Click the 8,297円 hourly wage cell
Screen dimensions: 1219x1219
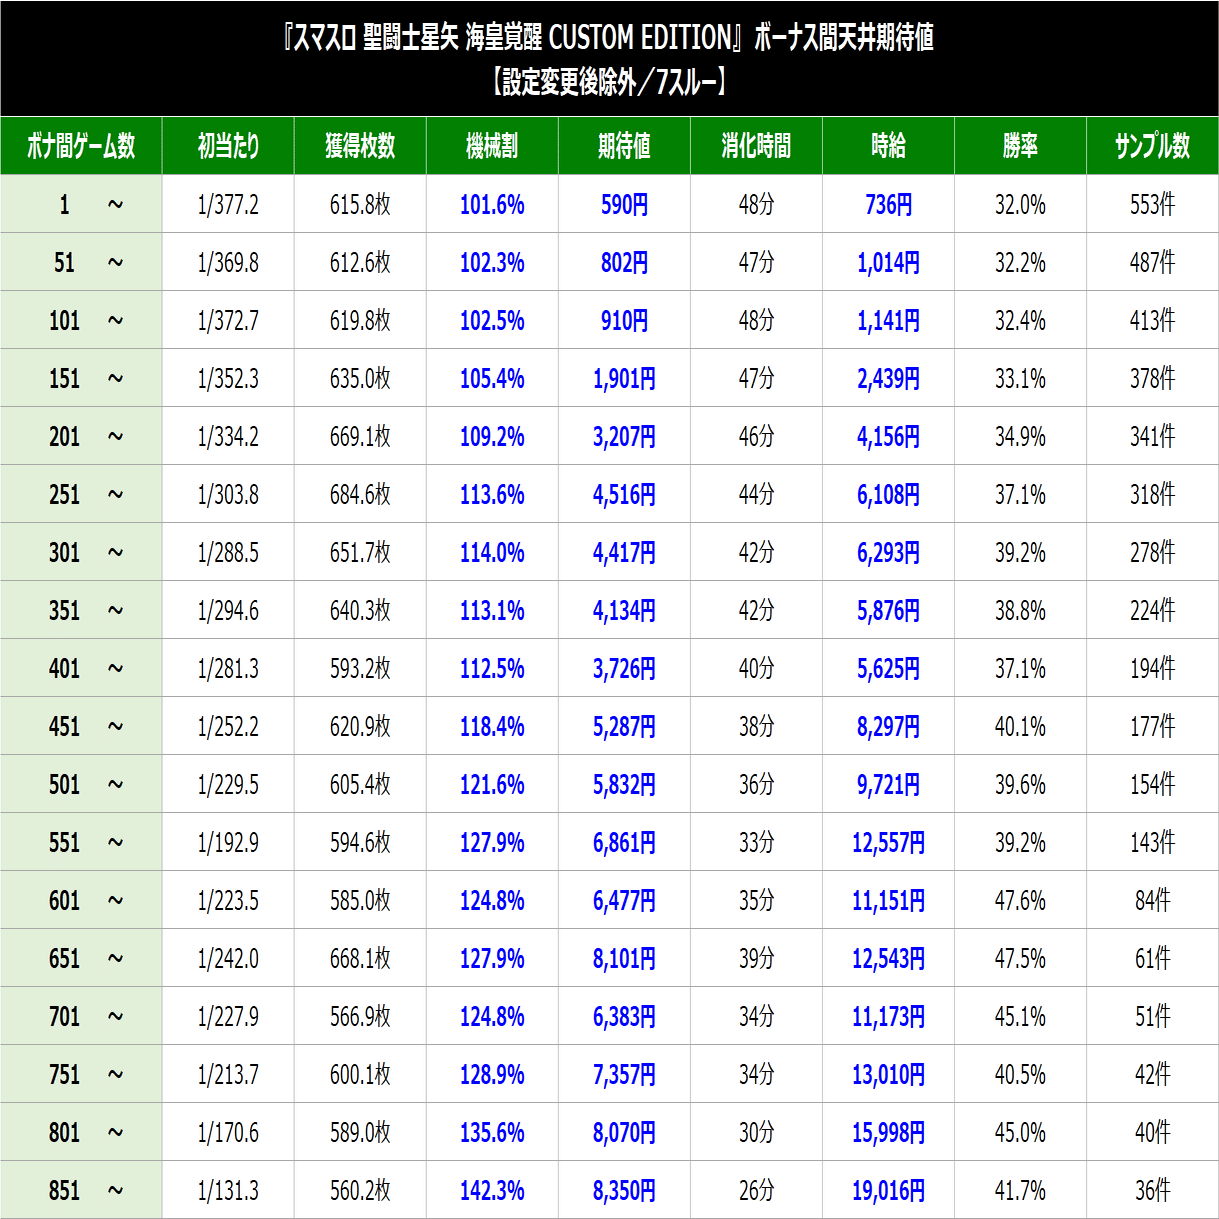click(x=888, y=726)
